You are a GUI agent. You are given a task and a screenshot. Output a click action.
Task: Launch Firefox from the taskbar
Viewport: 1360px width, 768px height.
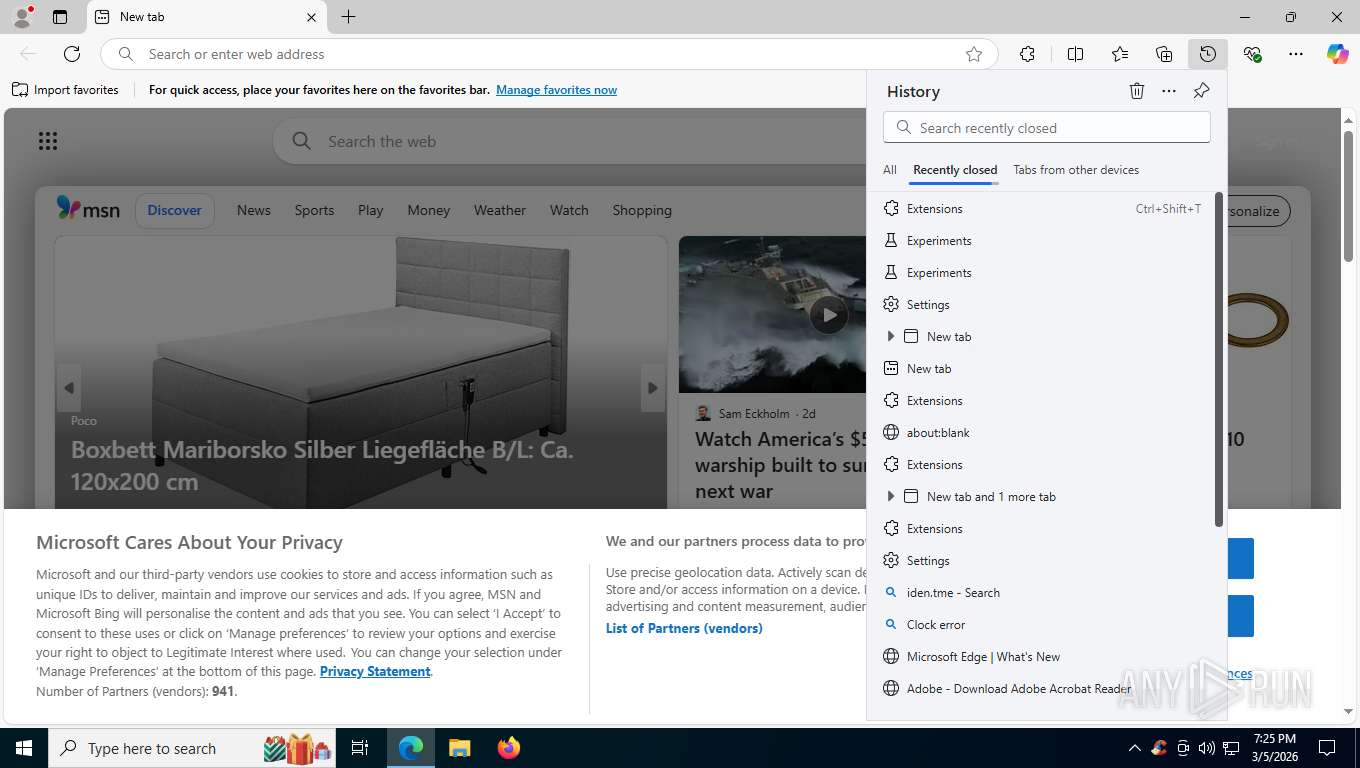[x=509, y=748]
